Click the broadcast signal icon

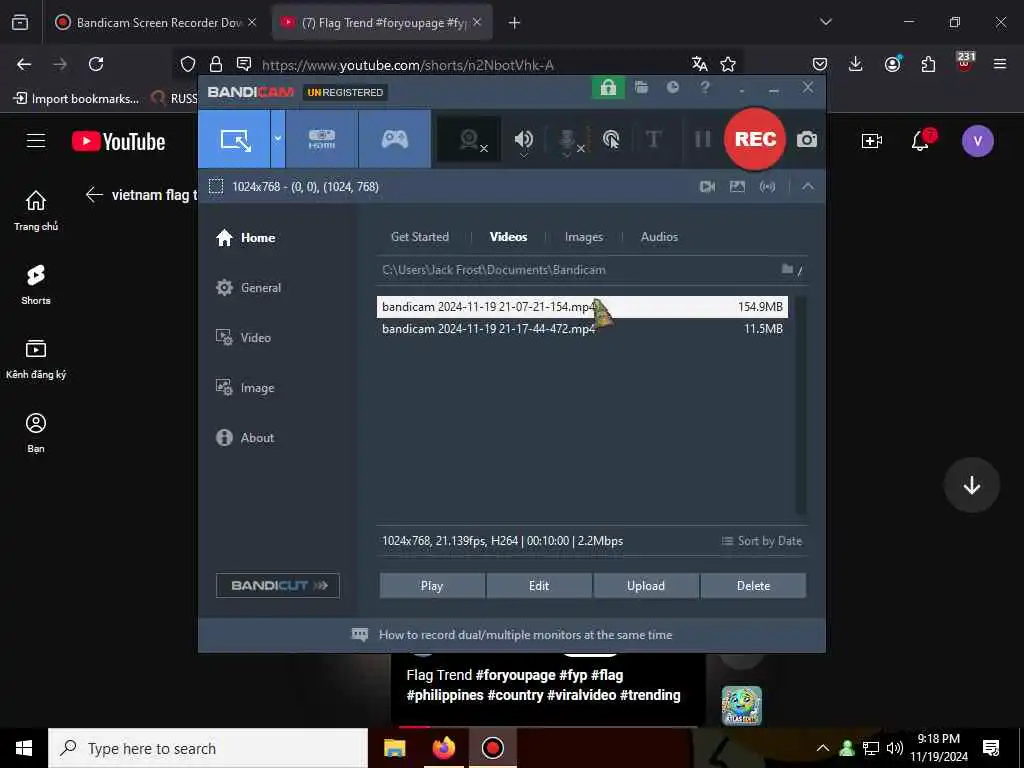point(767,187)
